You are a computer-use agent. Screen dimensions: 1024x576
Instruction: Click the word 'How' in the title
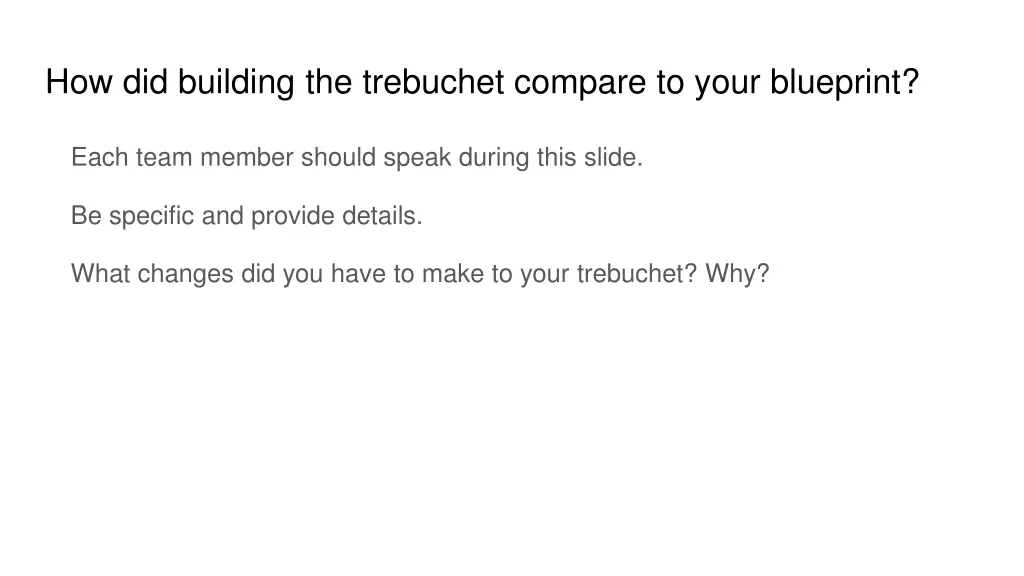tap(80, 83)
